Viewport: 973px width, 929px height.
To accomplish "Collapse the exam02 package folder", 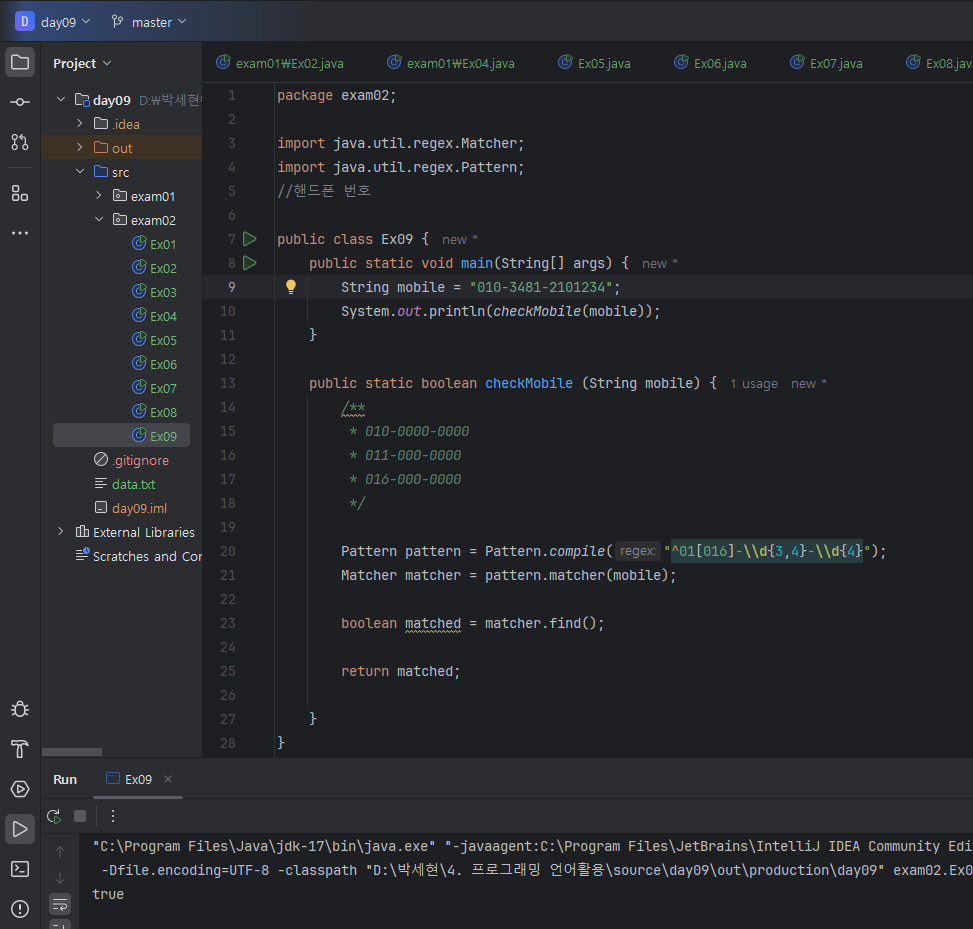I will point(98,220).
